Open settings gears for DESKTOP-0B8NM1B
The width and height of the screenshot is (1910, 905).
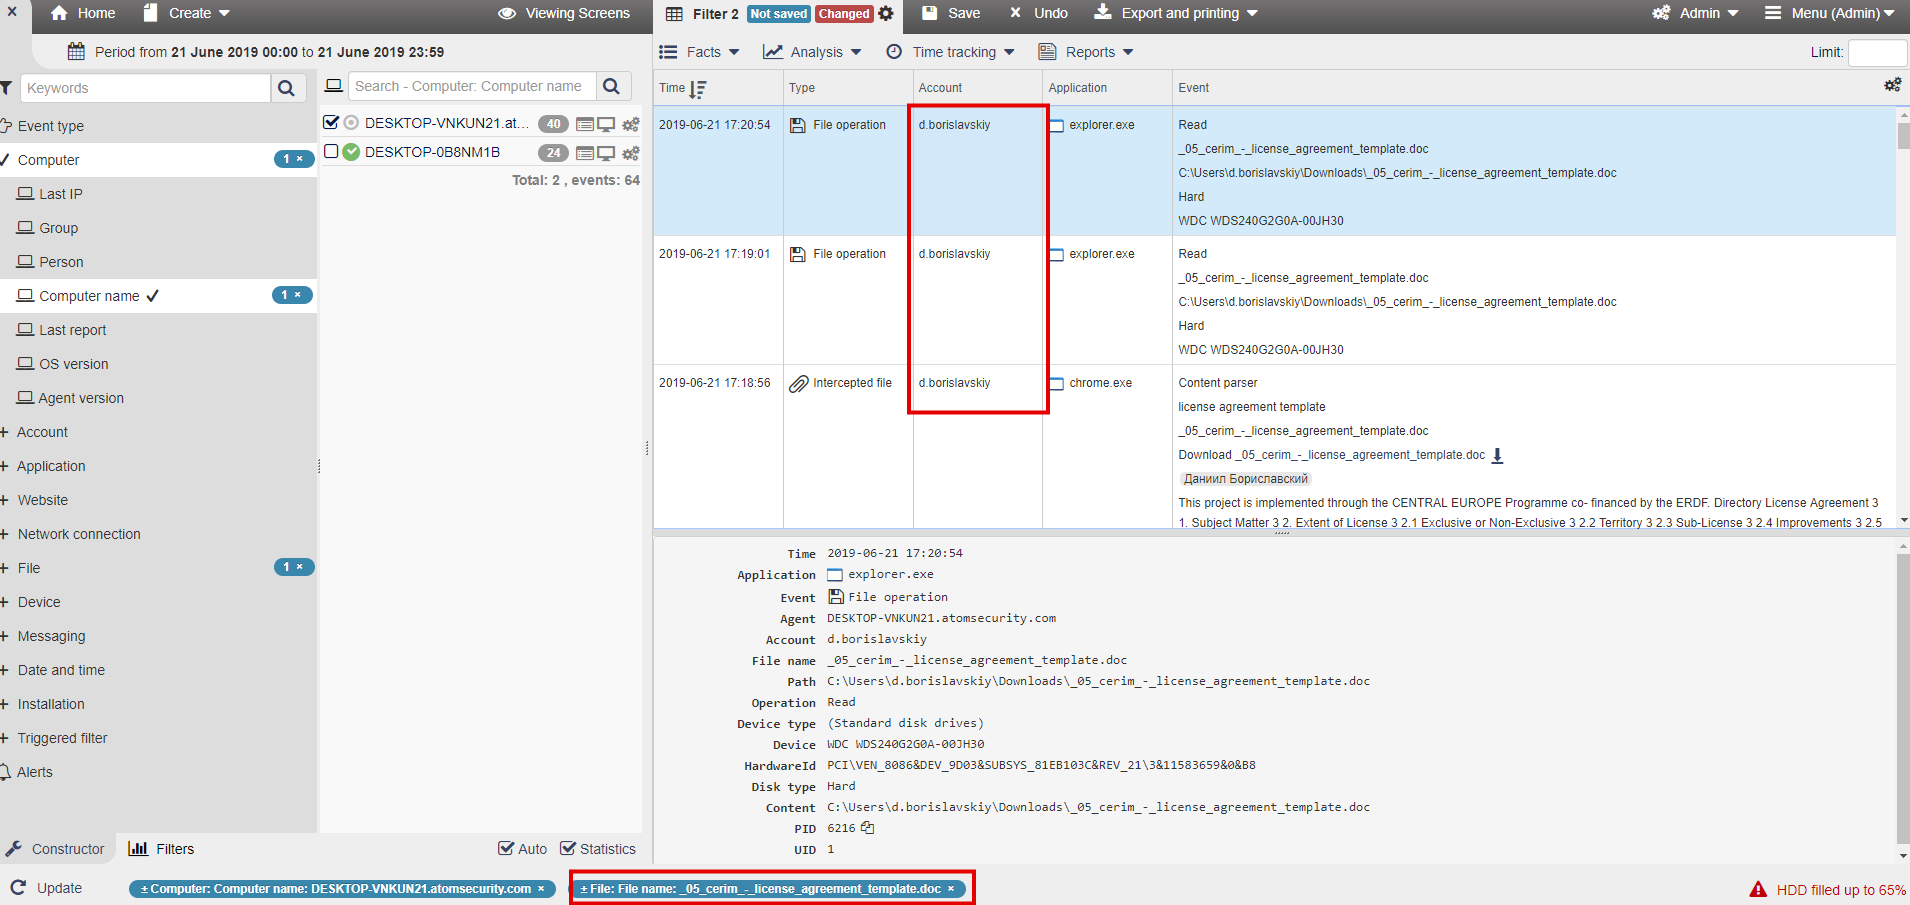[x=630, y=153]
